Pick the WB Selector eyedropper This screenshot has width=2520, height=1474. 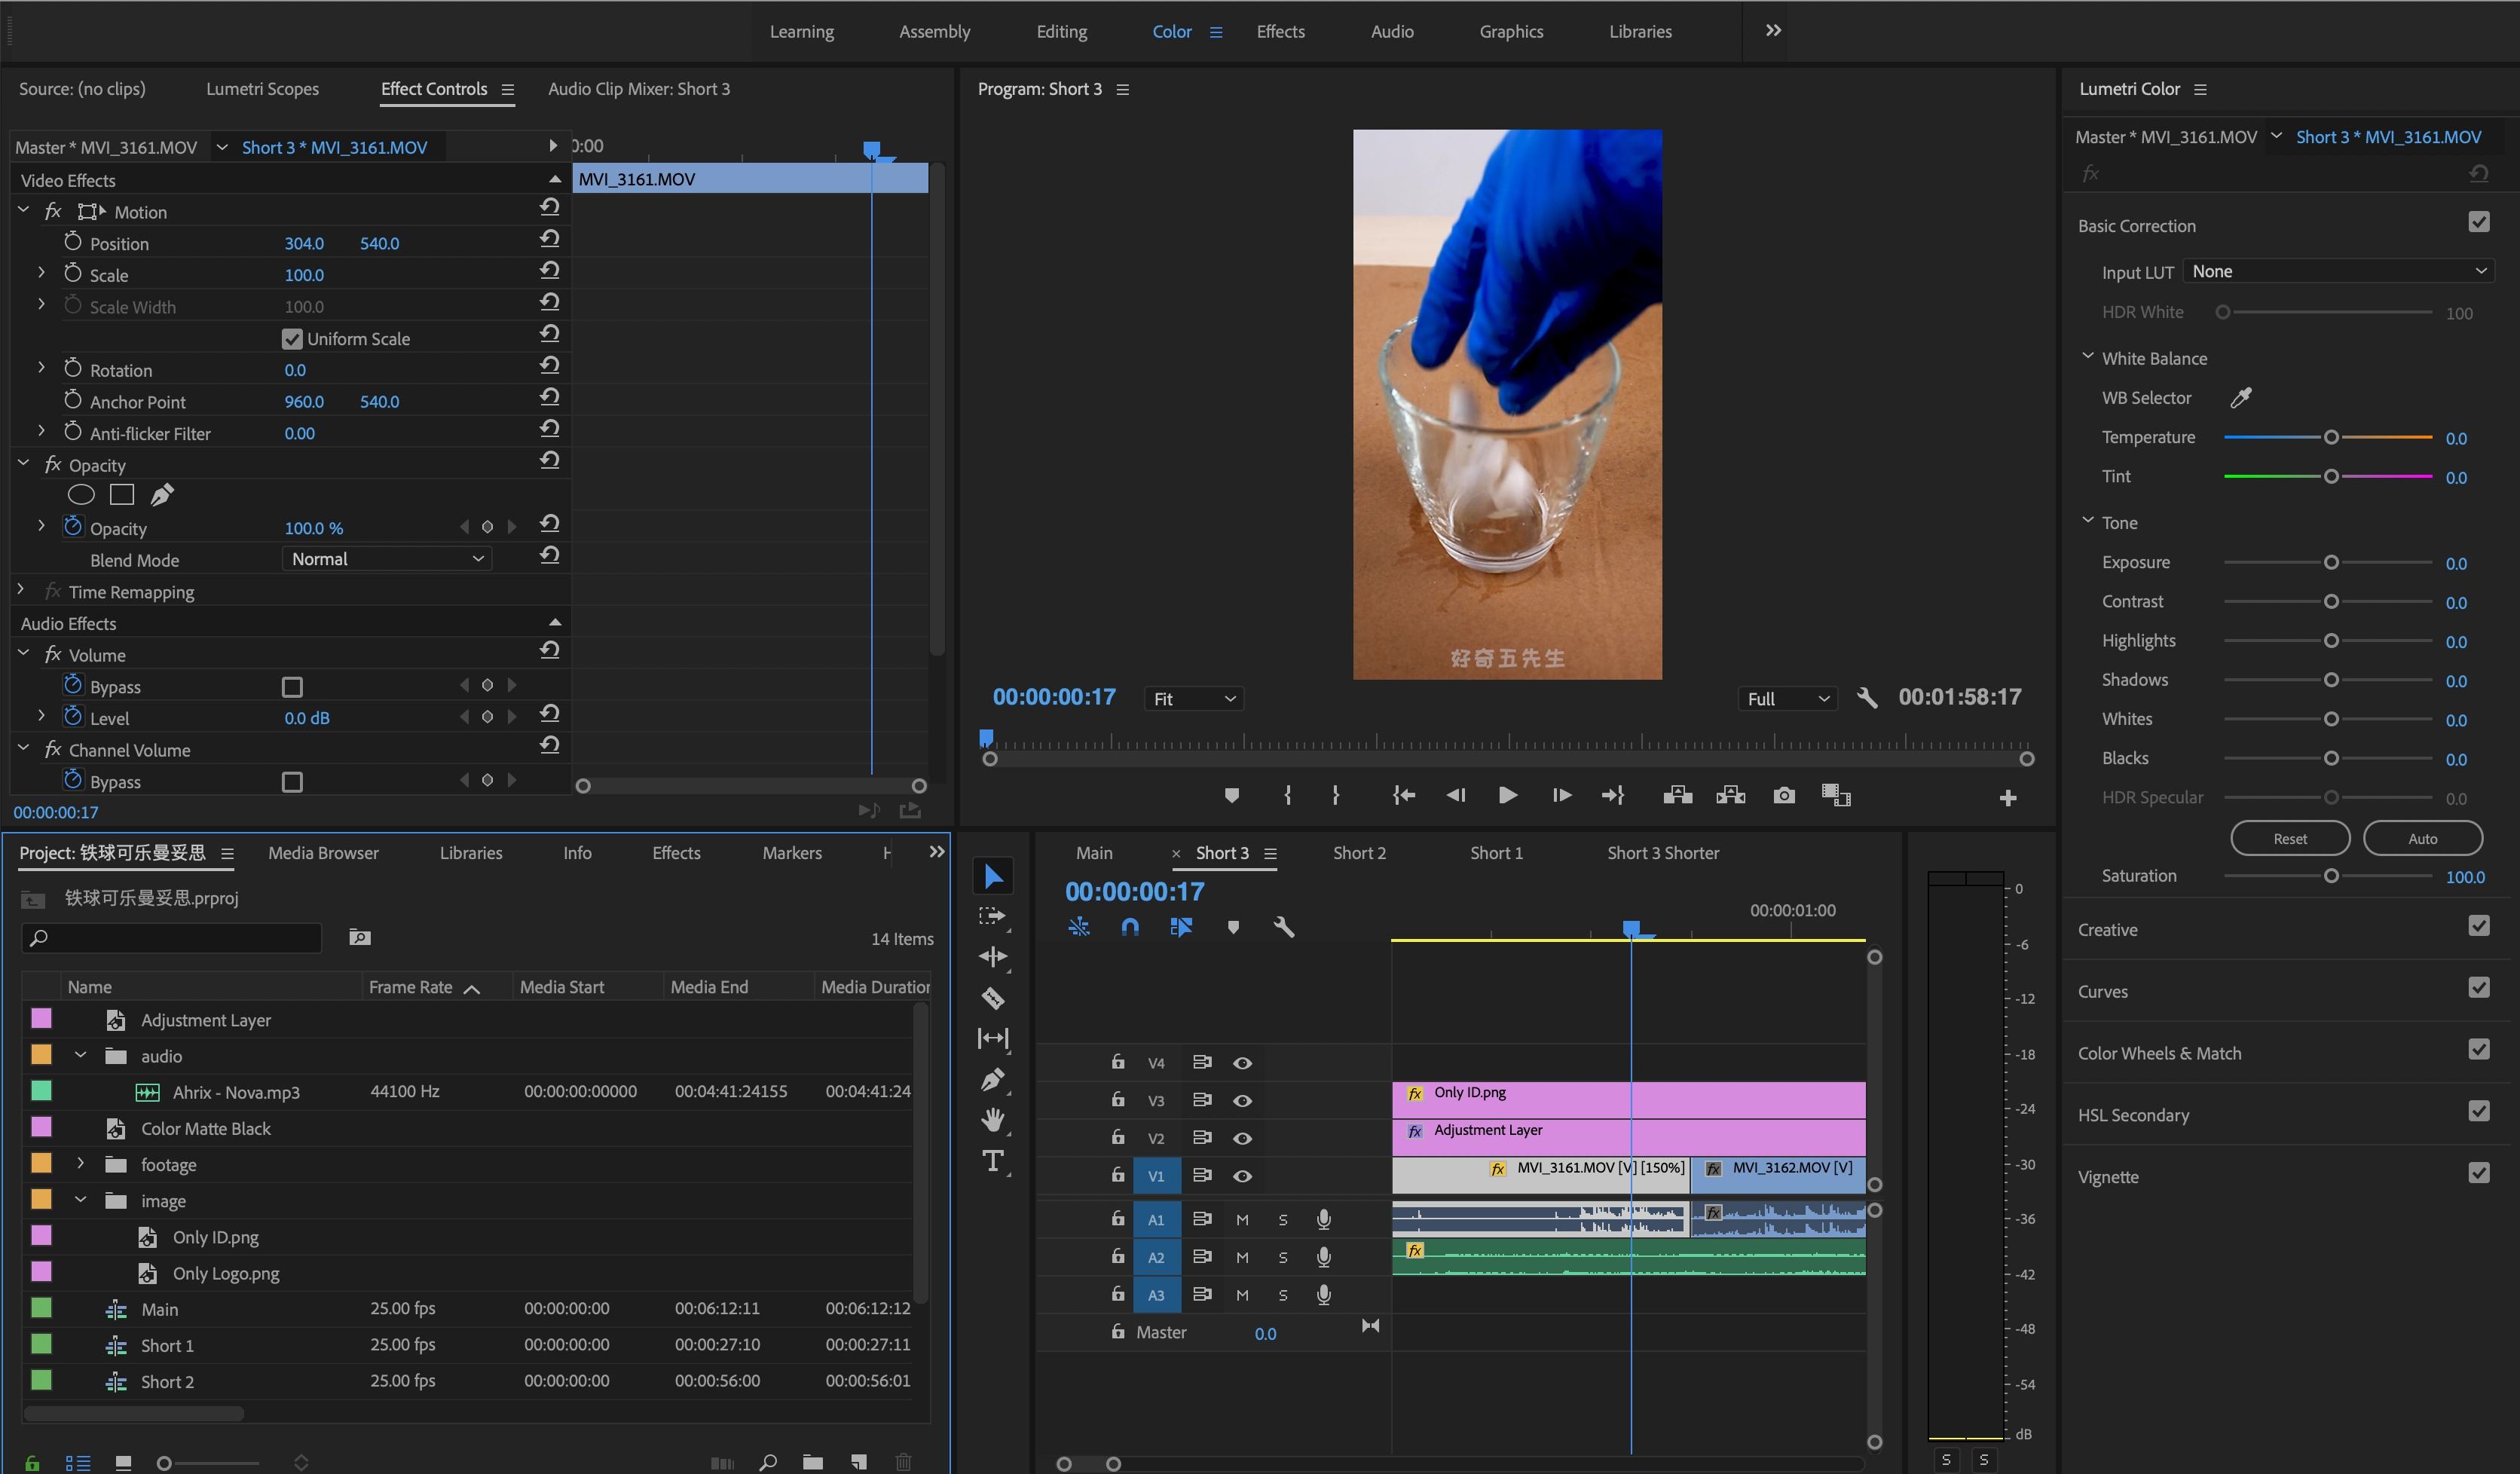(x=2241, y=398)
